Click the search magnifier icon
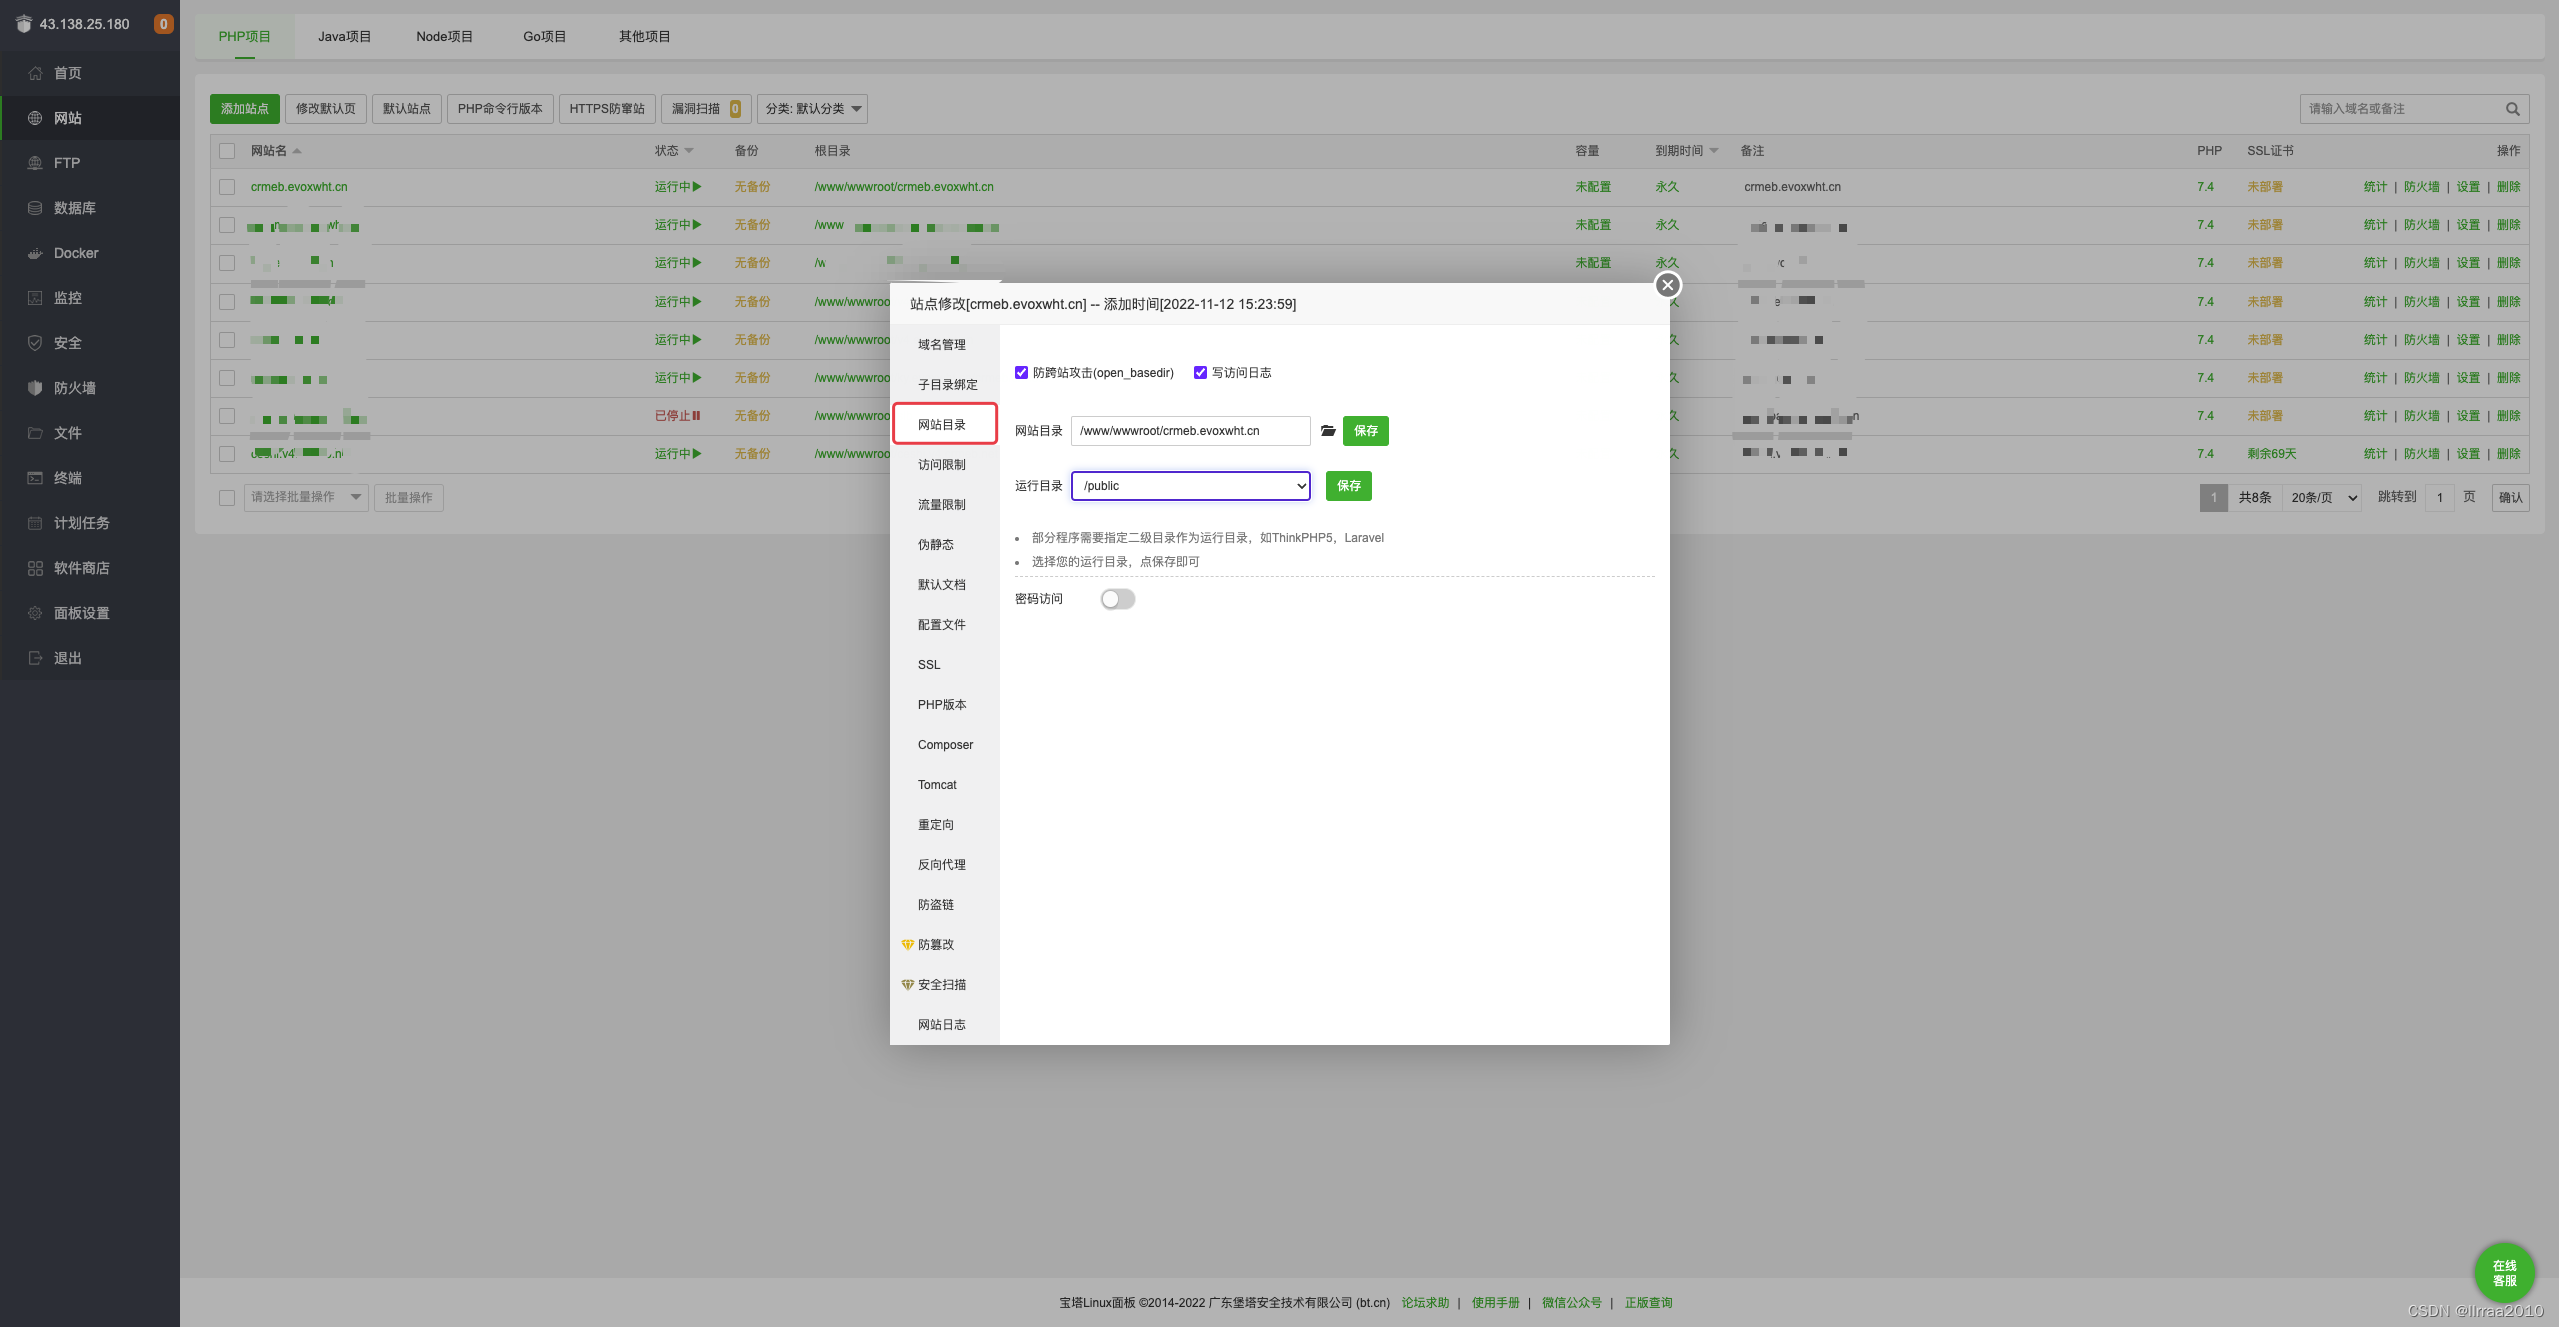Screen dimensions: 2559x1327 [2512, 109]
